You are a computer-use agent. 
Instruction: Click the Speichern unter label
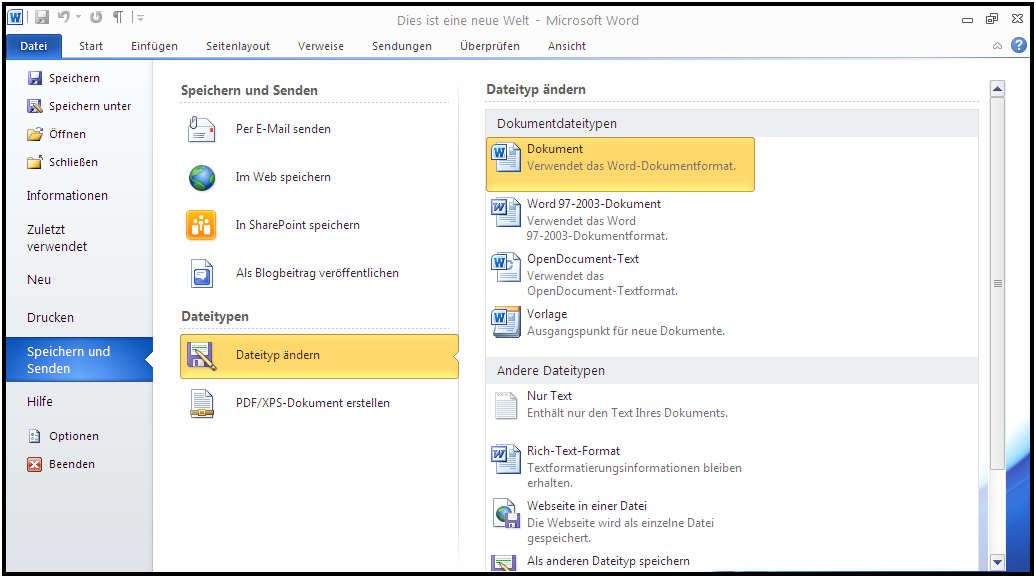pos(90,106)
